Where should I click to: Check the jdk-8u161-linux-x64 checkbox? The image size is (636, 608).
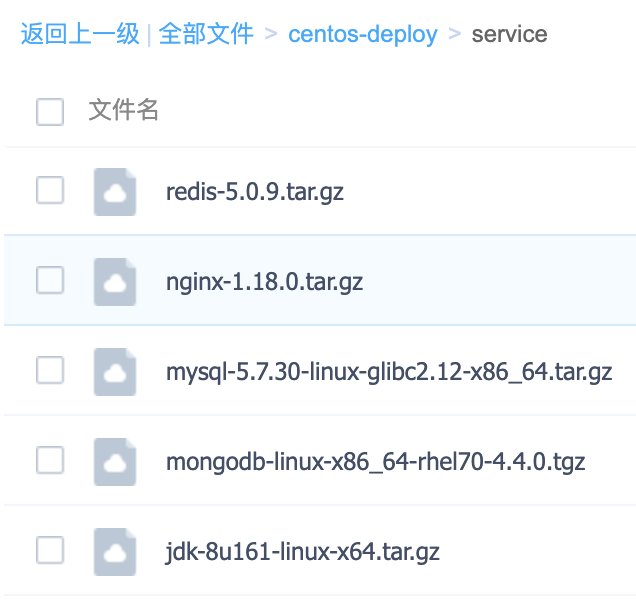[x=50, y=550]
